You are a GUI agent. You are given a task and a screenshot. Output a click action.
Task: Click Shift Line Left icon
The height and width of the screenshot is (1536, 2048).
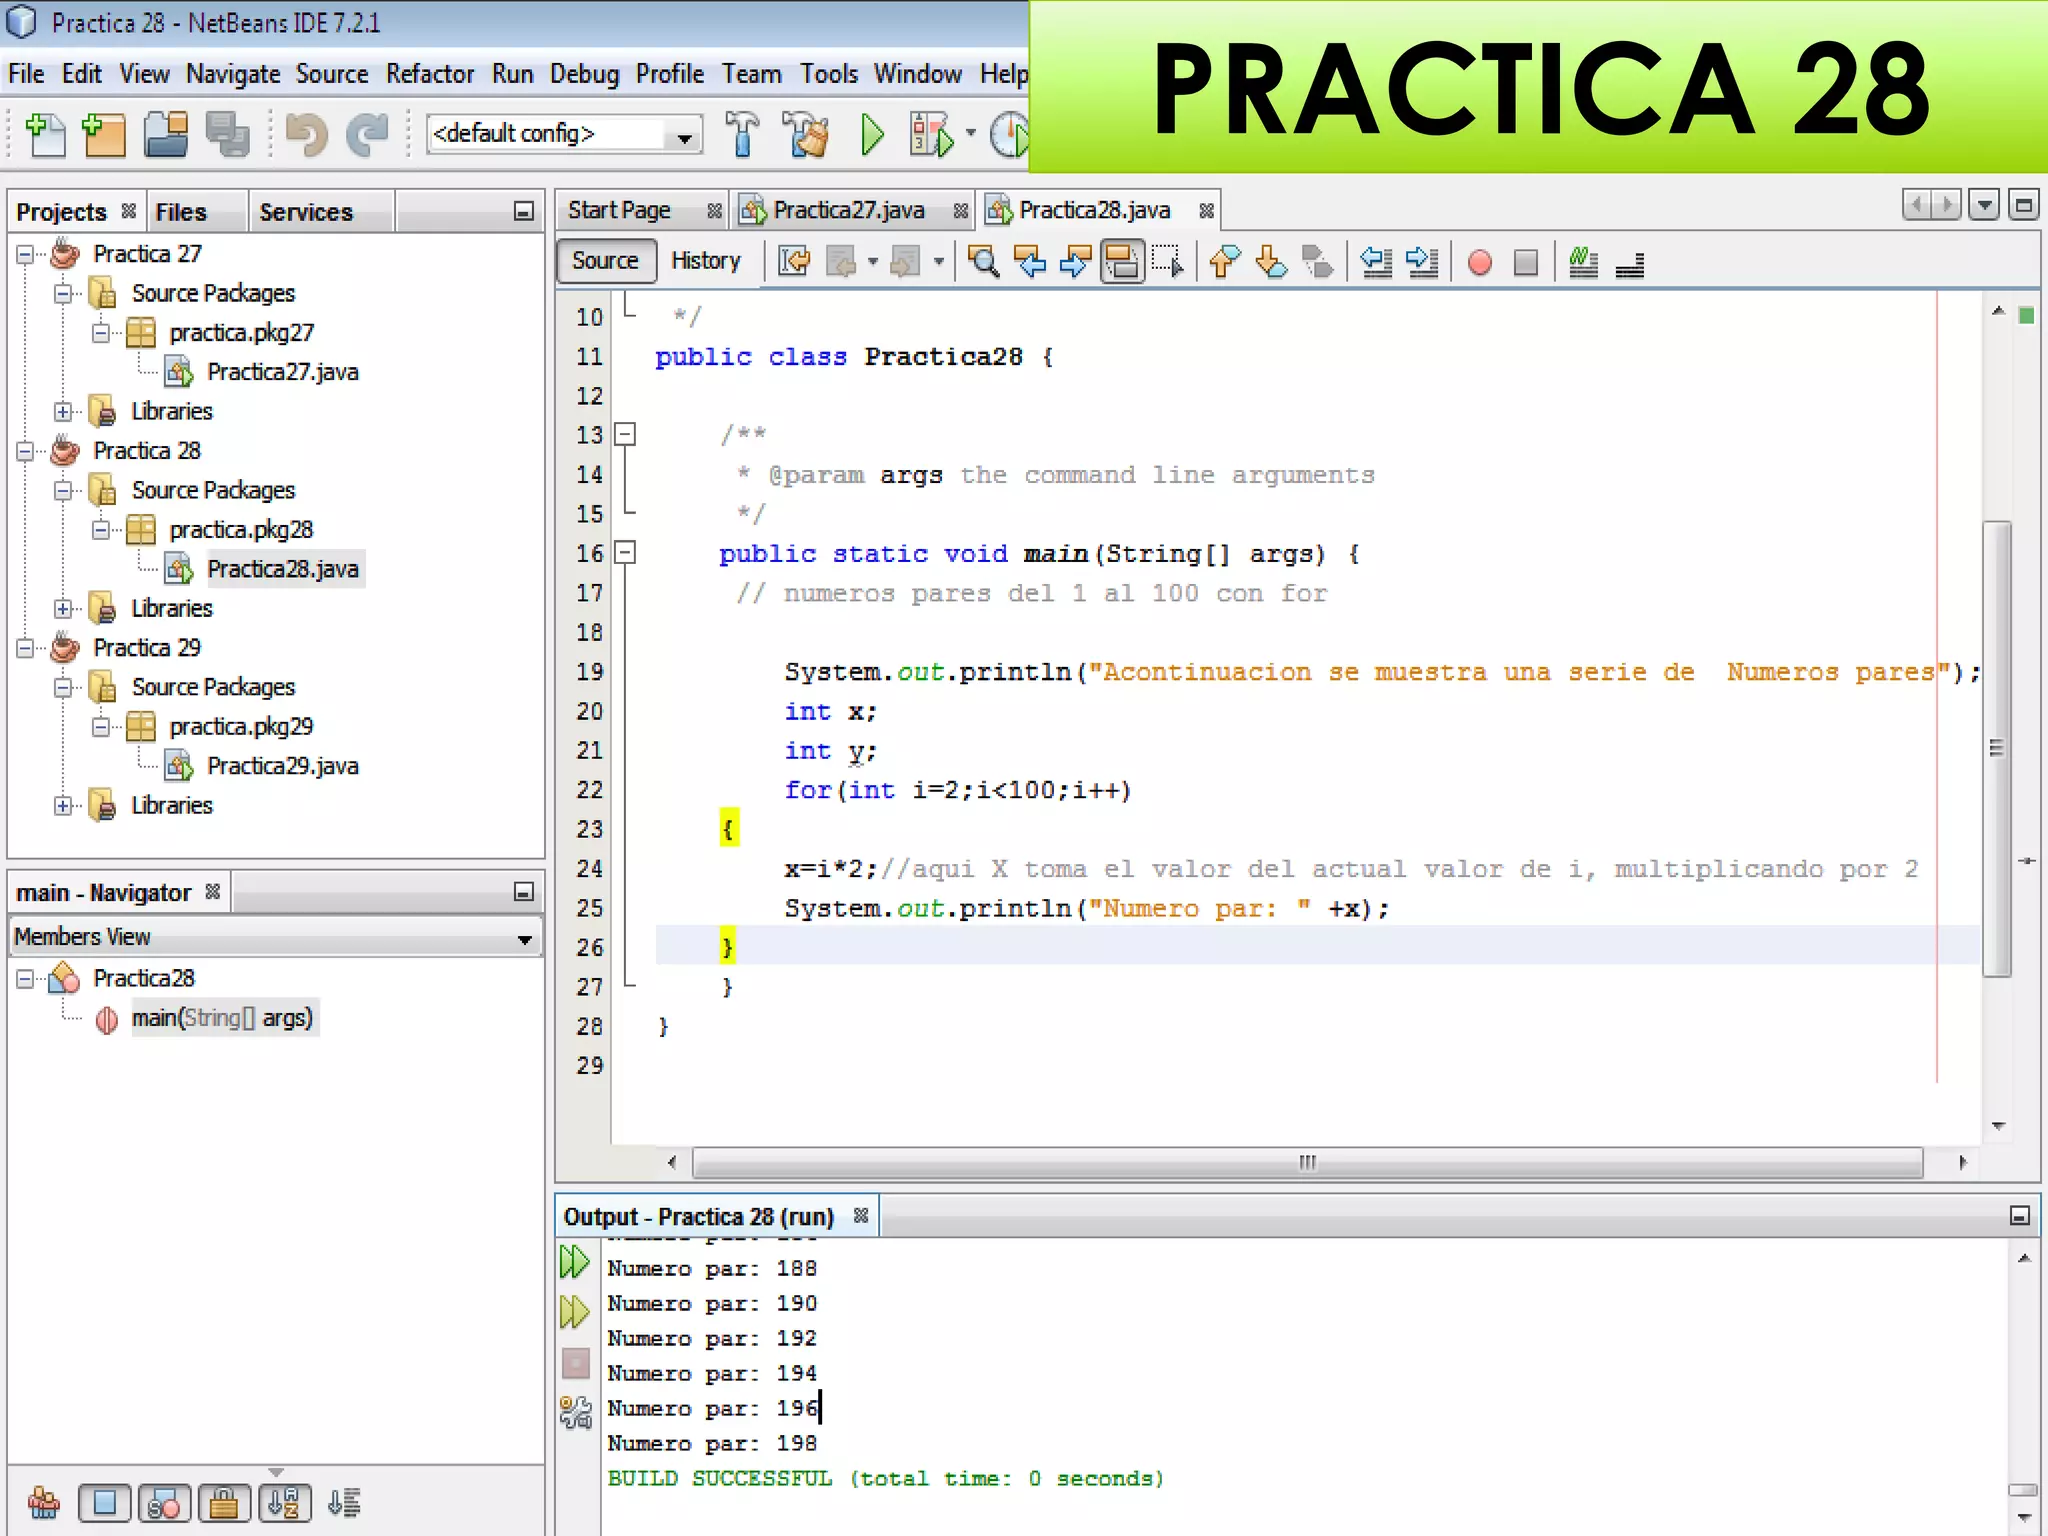[x=1377, y=262]
